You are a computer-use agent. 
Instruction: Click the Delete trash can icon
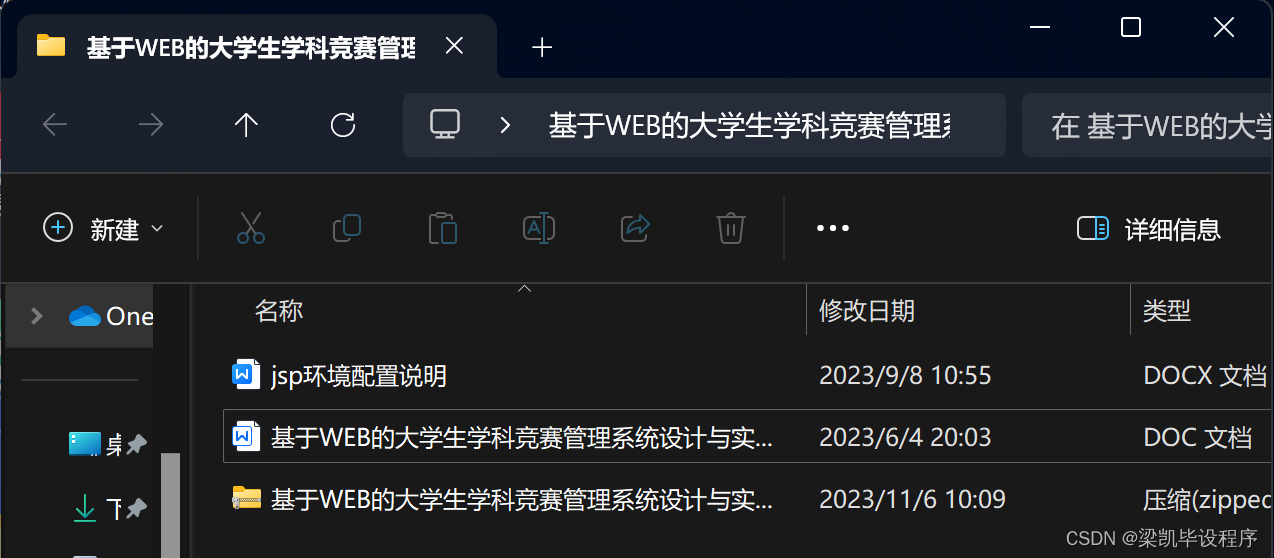click(731, 228)
